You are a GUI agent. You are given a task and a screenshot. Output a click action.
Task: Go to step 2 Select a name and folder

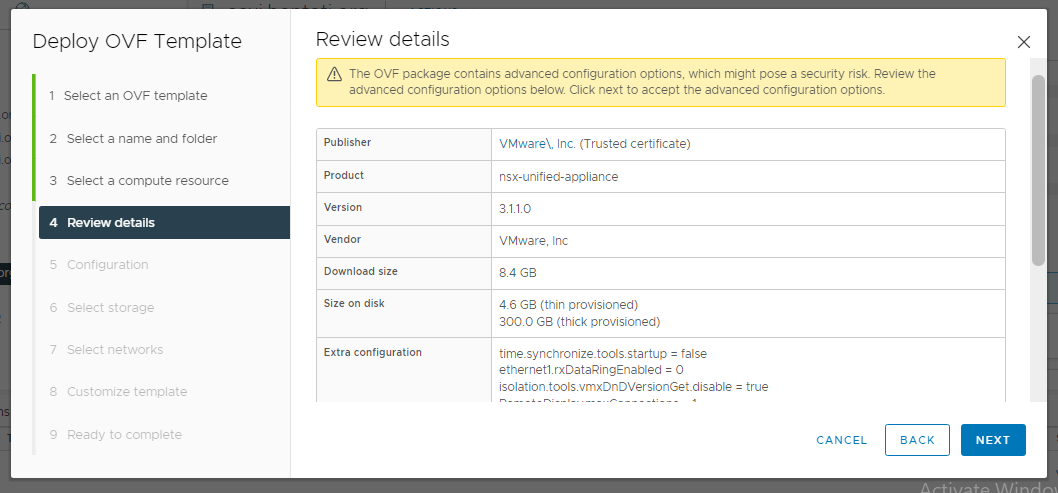[x=133, y=138]
